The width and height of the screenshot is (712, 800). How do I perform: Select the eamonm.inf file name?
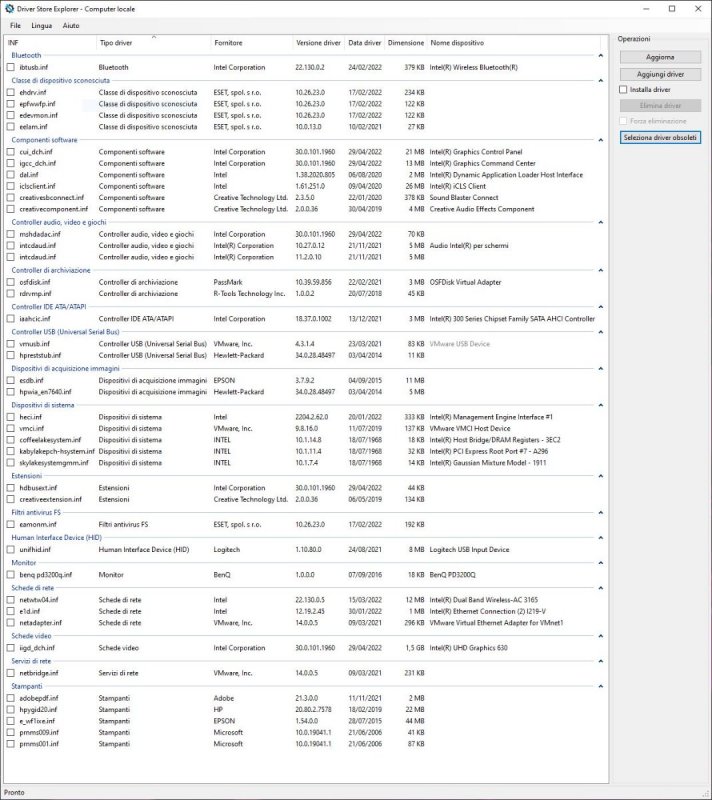(x=38, y=524)
